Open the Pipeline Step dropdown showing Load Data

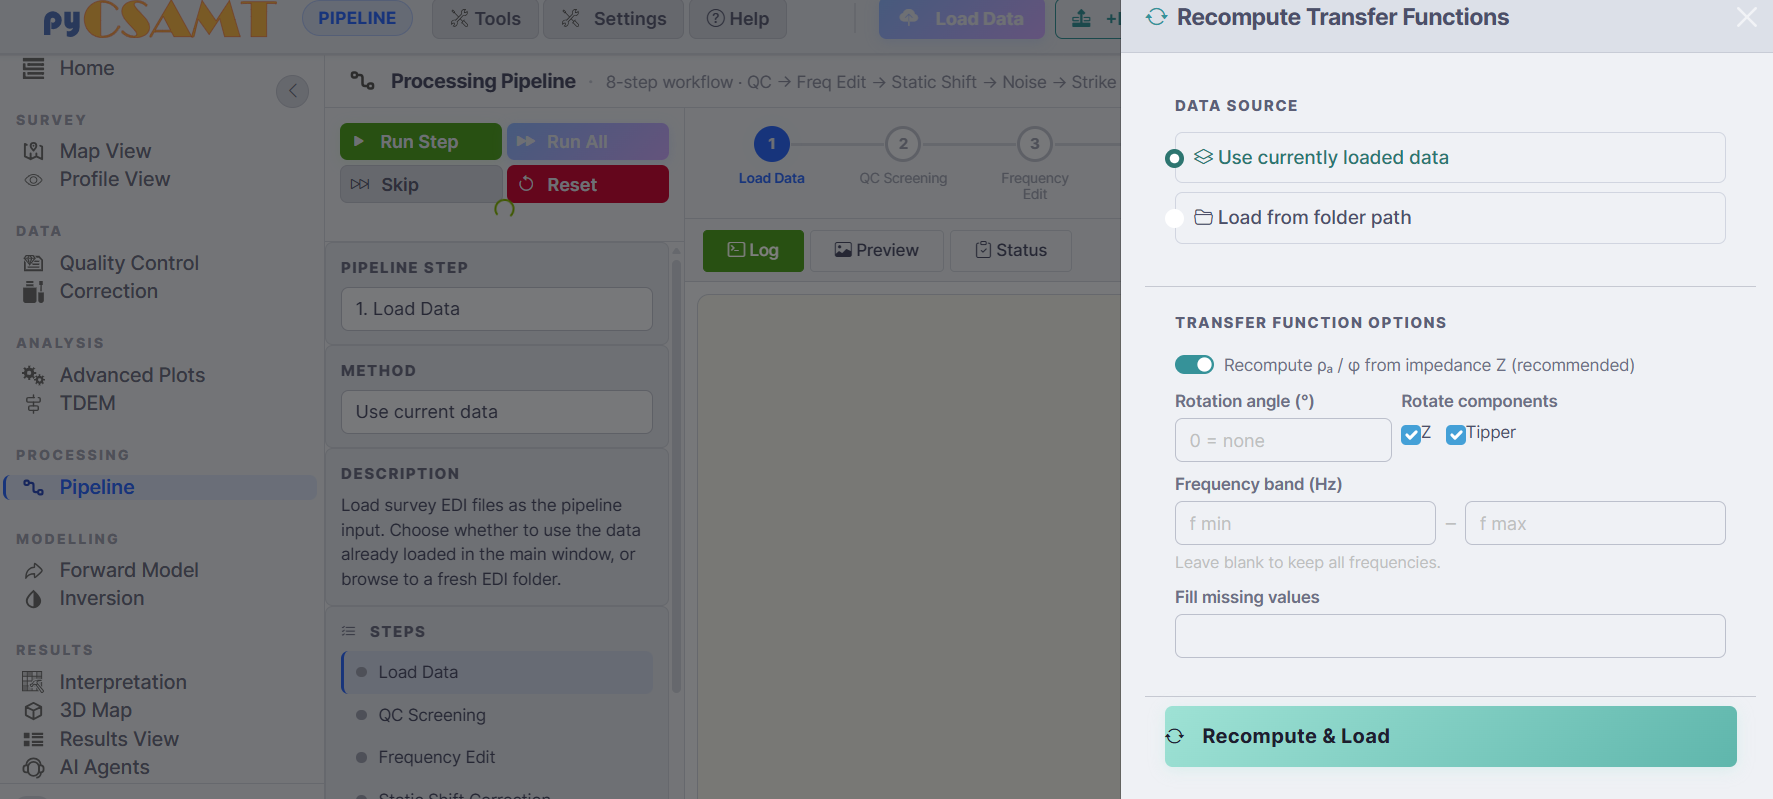pyautogui.click(x=497, y=309)
